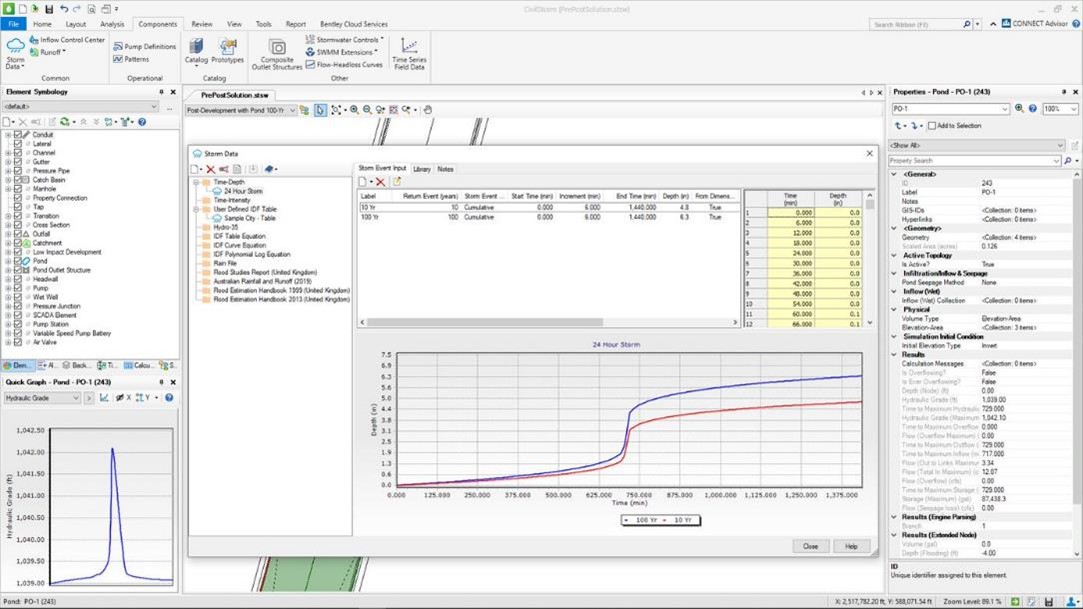This screenshot has height=609, width=1083.
Task: Uncheck the Conduit element in Element Symbology
Action: [18, 134]
